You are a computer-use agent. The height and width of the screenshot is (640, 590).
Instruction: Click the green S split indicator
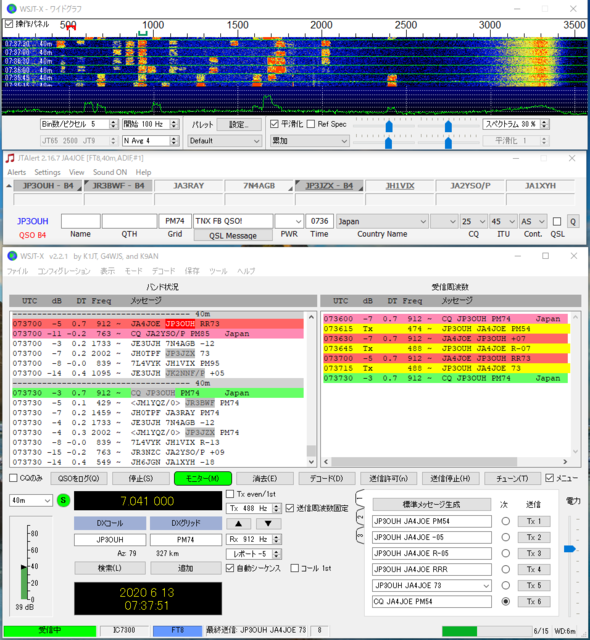(63, 500)
